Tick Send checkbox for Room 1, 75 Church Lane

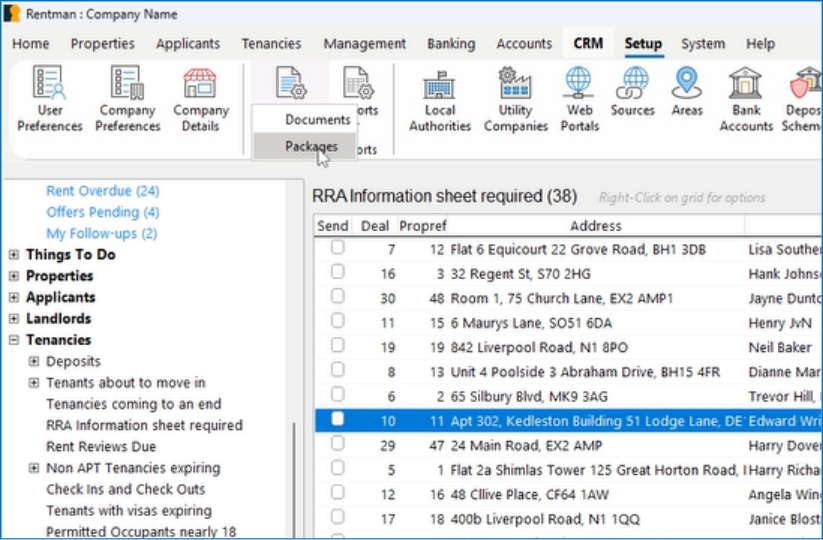coord(337,297)
